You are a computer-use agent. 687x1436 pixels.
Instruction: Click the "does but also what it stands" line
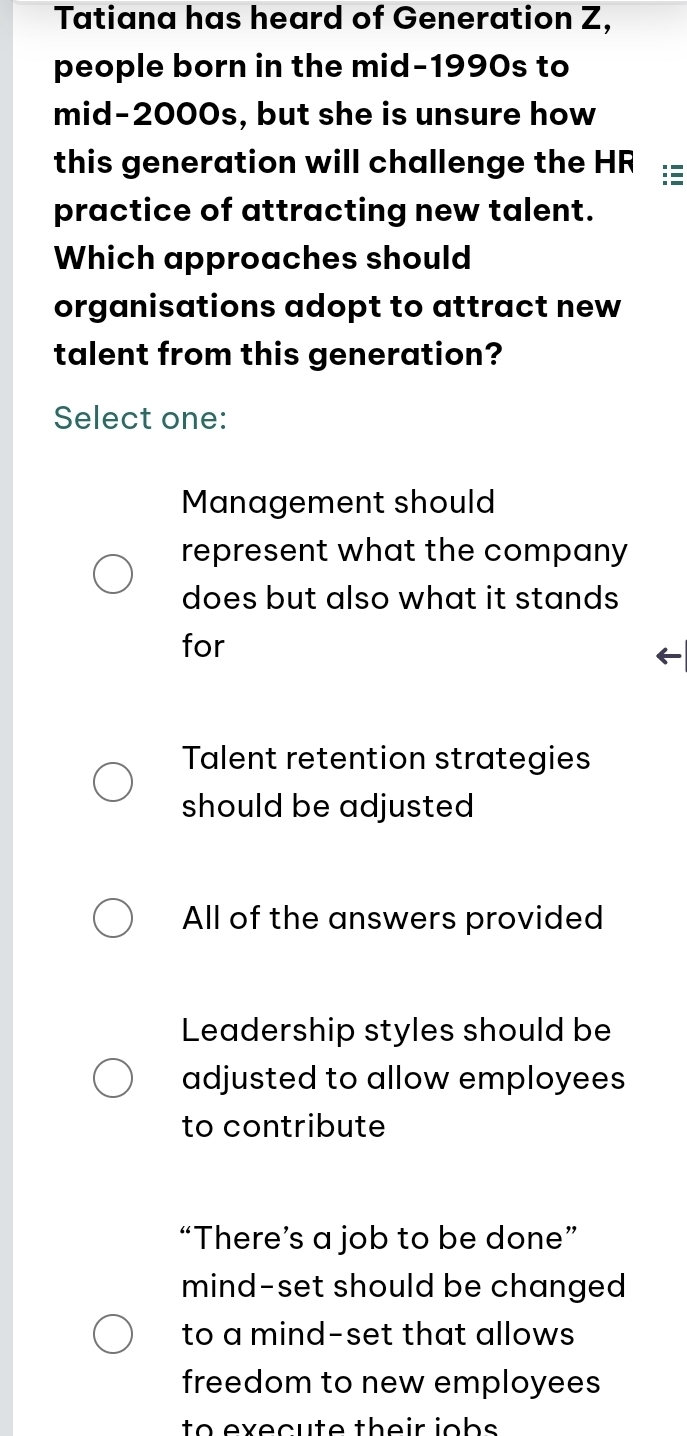click(x=400, y=598)
